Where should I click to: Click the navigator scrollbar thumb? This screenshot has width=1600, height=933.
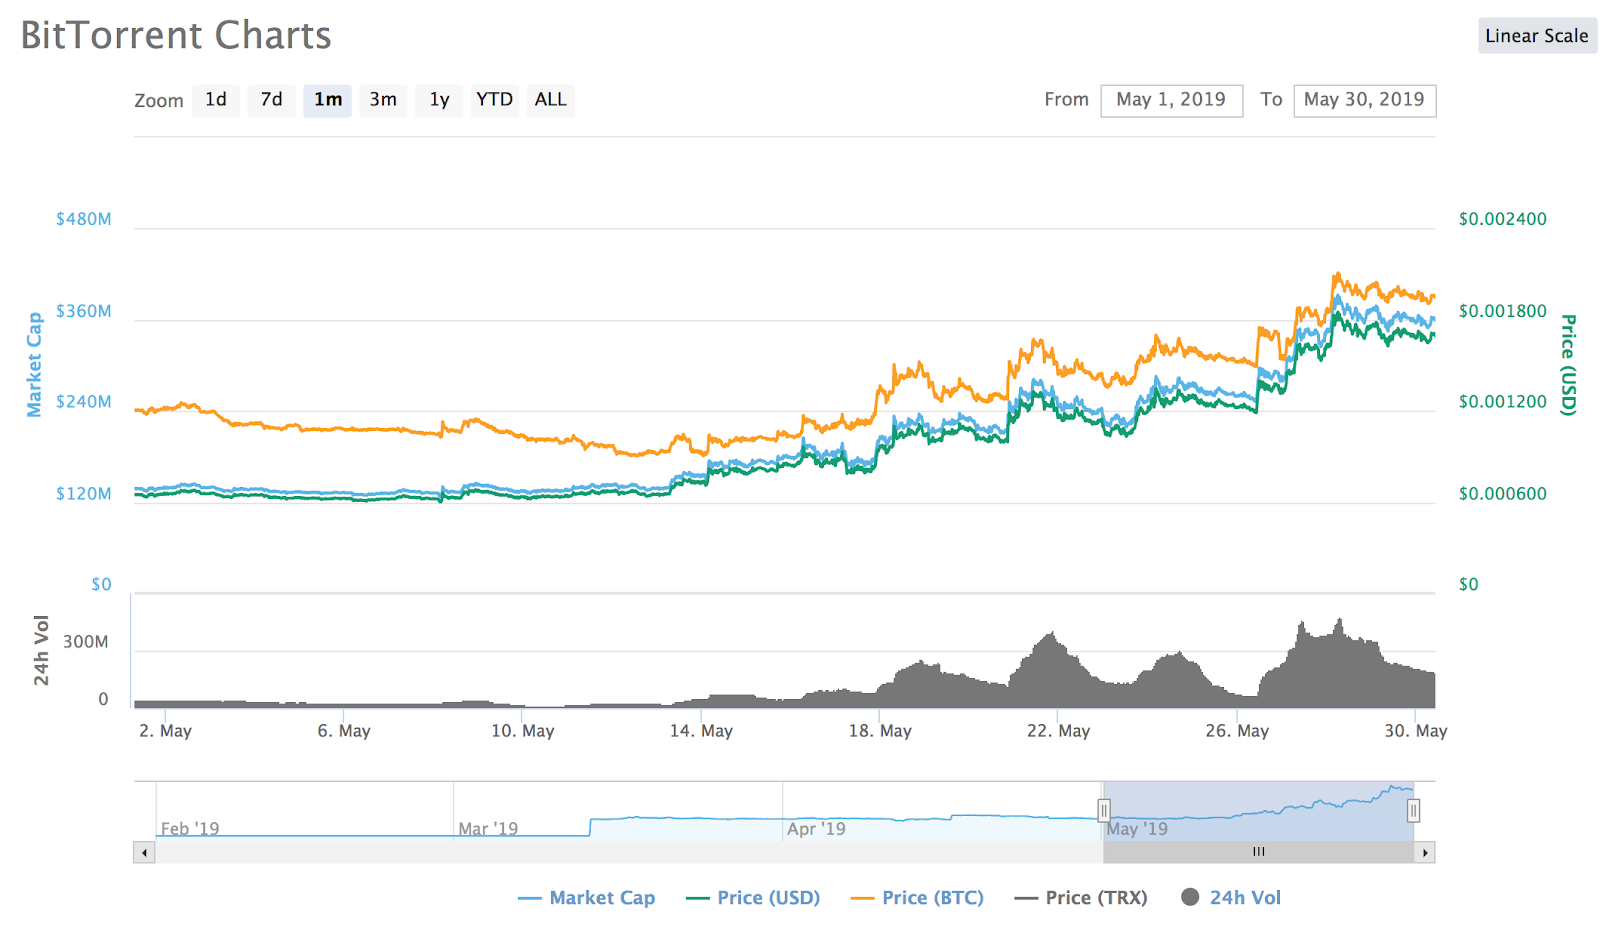click(x=1259, y=853)
